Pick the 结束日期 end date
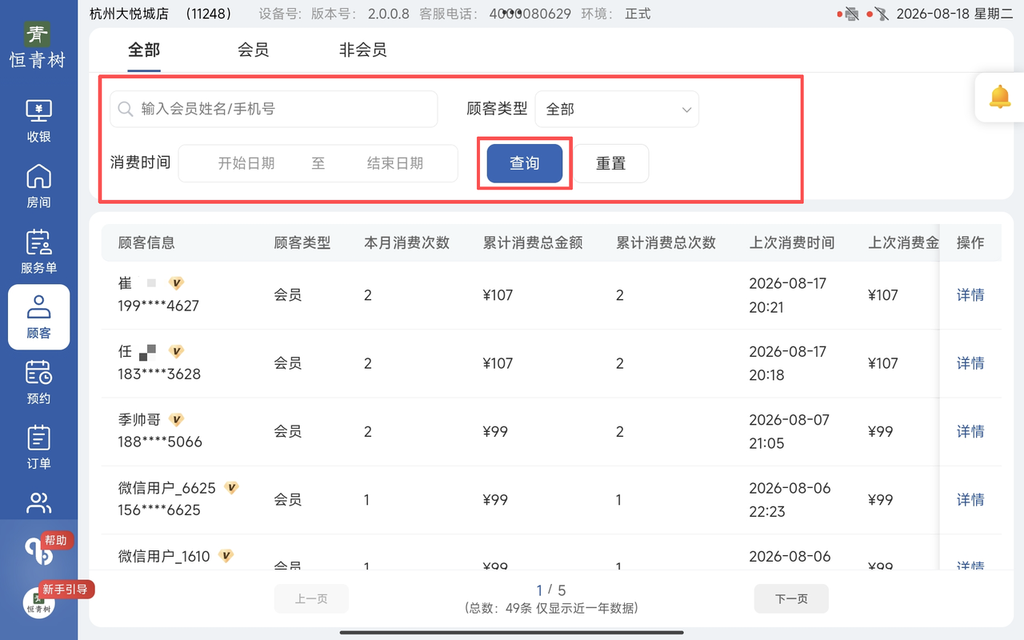This screenshot has height=640, width=1024. [x=395, y=163]
